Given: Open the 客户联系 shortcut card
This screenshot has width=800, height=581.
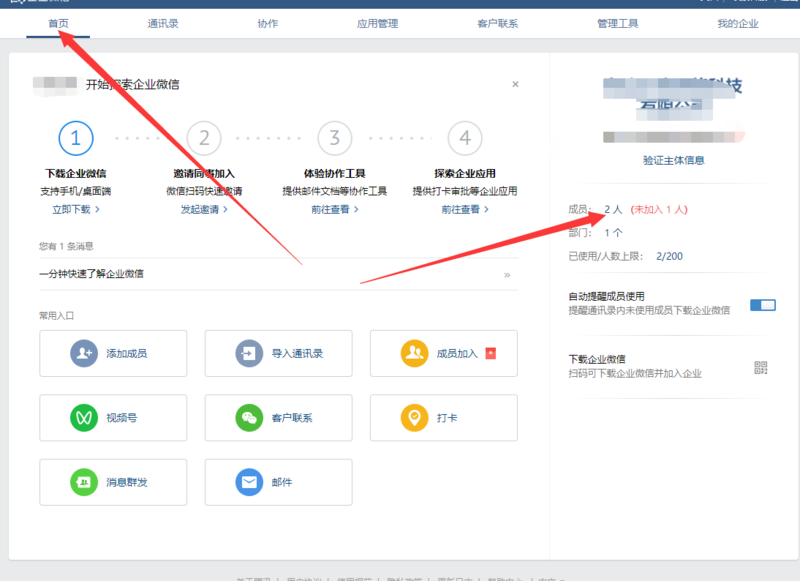Looking at the screenshot, I should point(279,418).
